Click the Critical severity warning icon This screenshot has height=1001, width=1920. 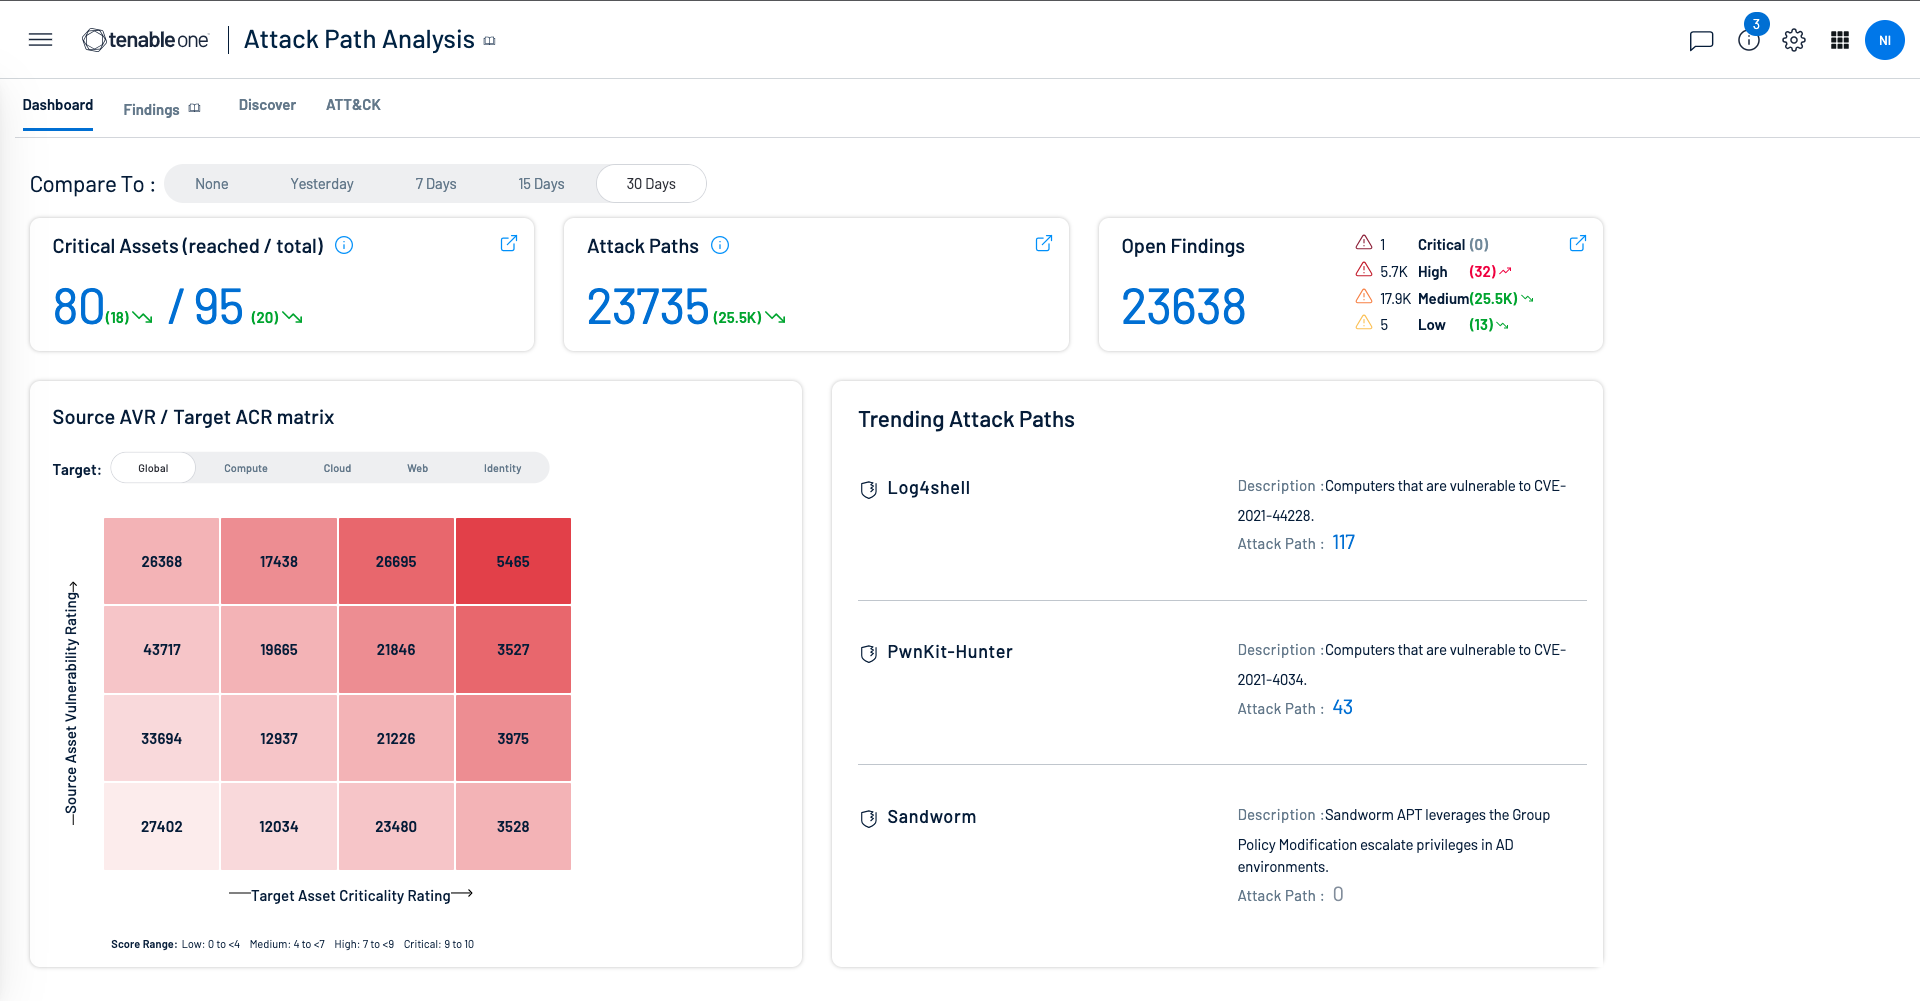[1364, 243]
